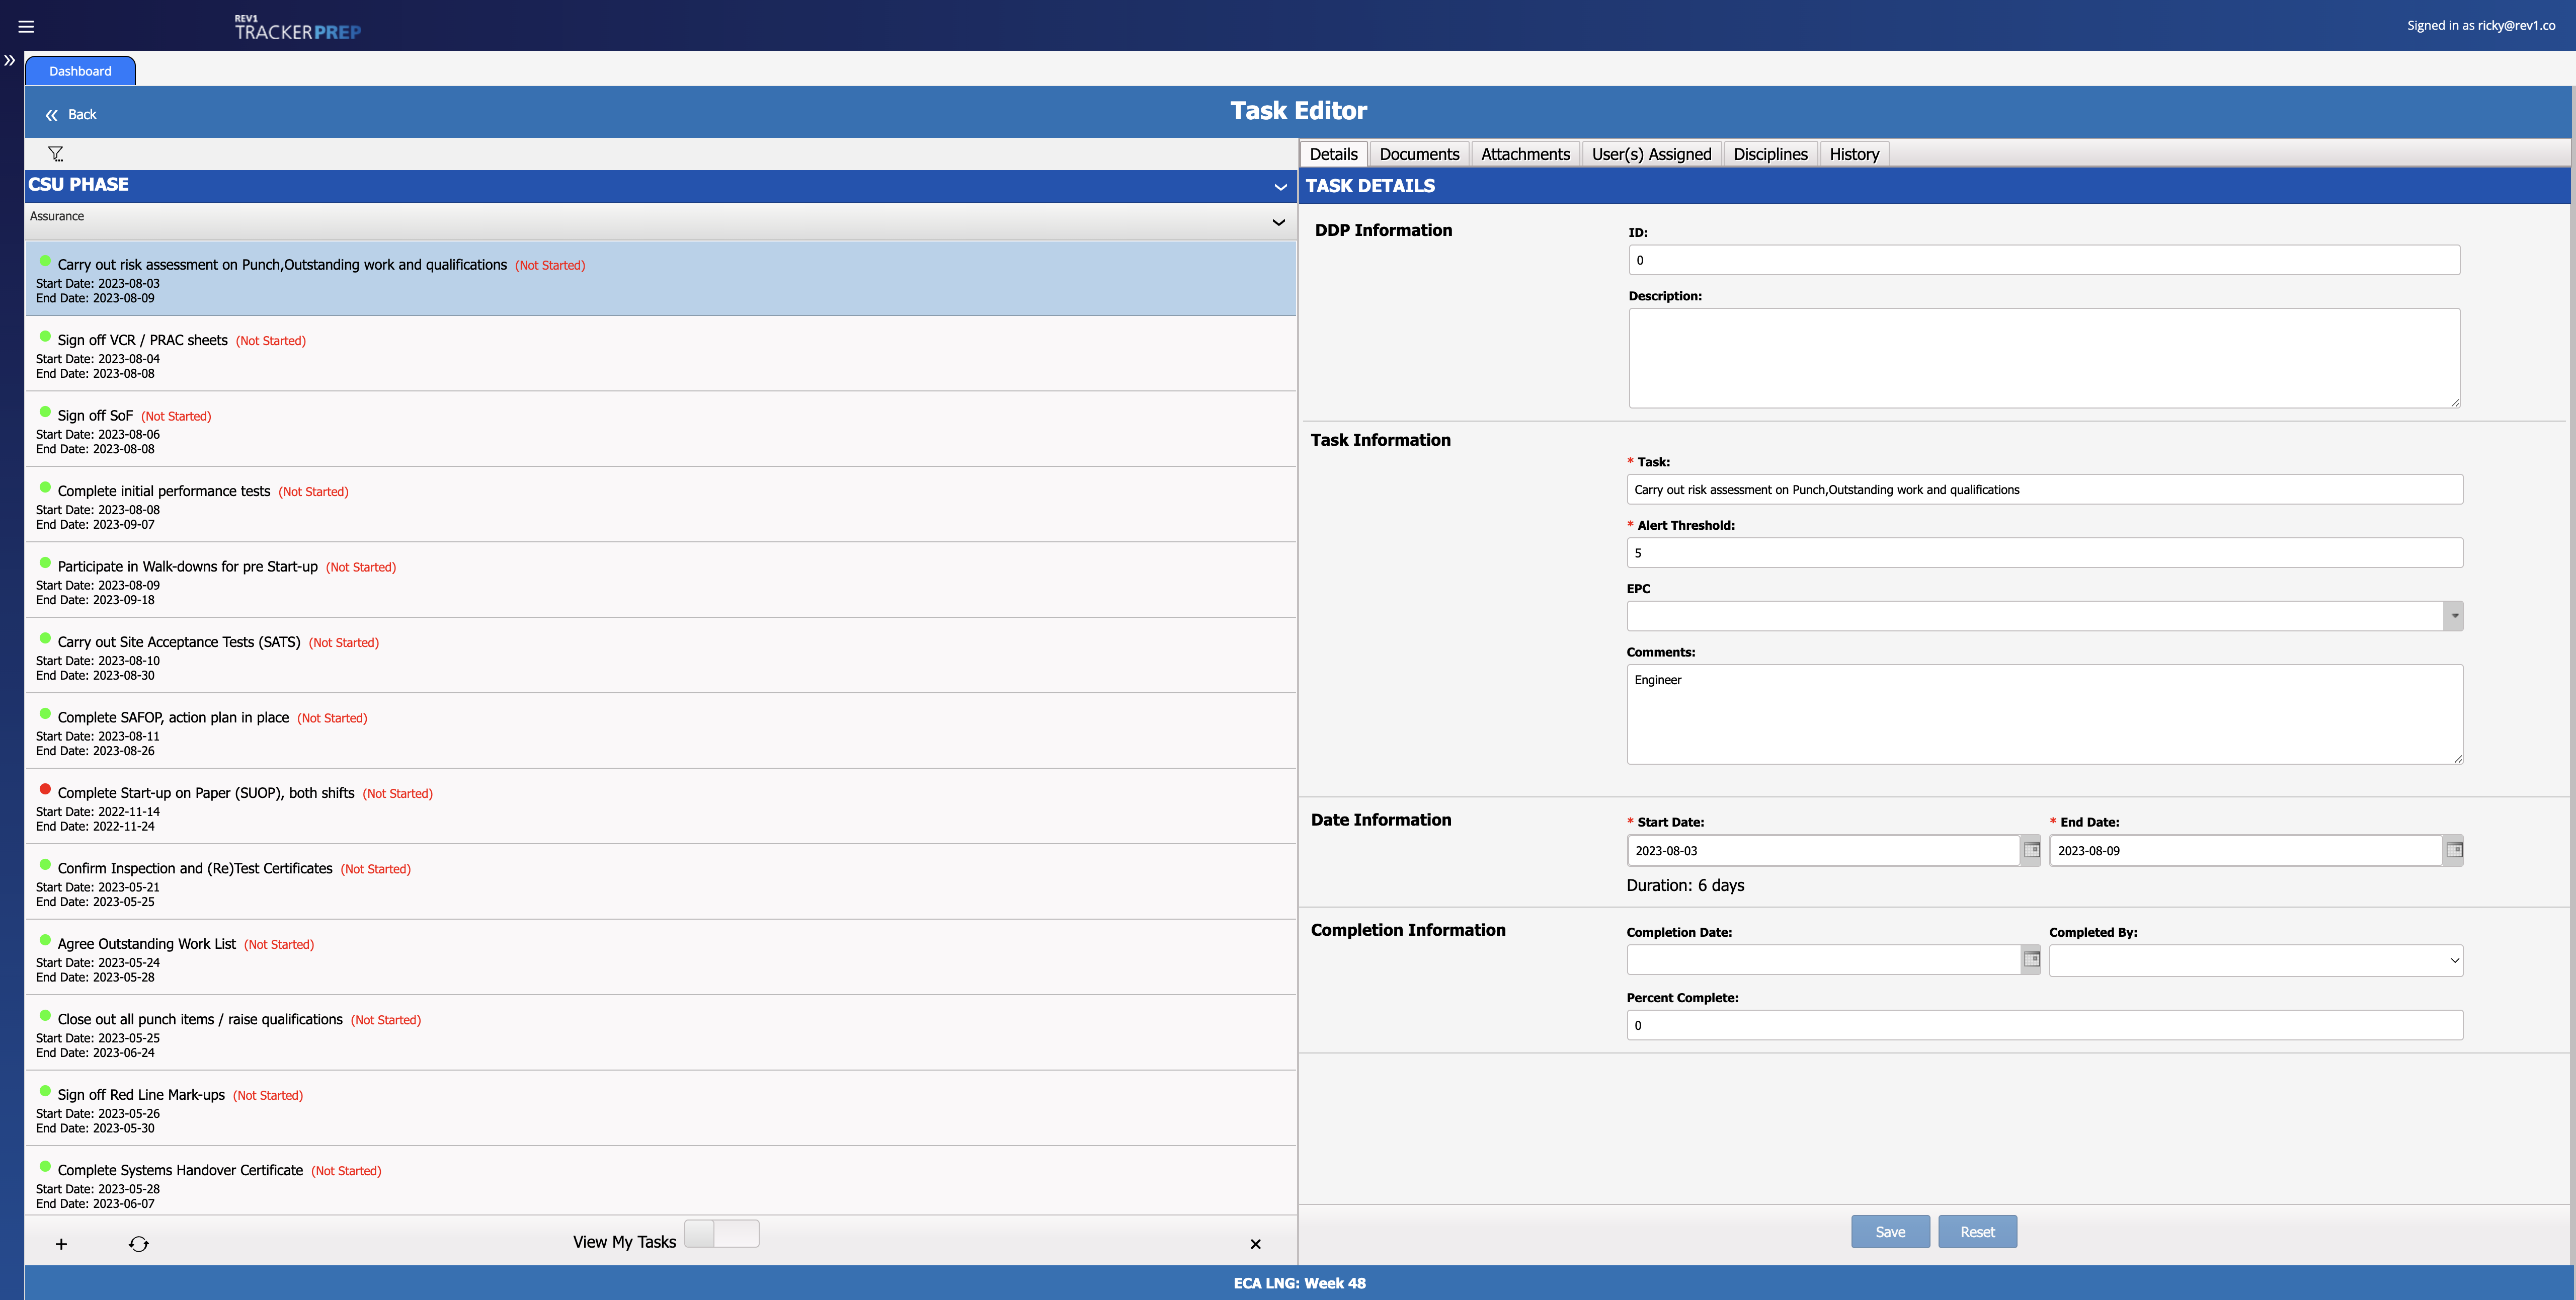Click the filter funnel icon
Image resolution: width=2576 pixels, height=1300 pixels.
click(56, 154)
